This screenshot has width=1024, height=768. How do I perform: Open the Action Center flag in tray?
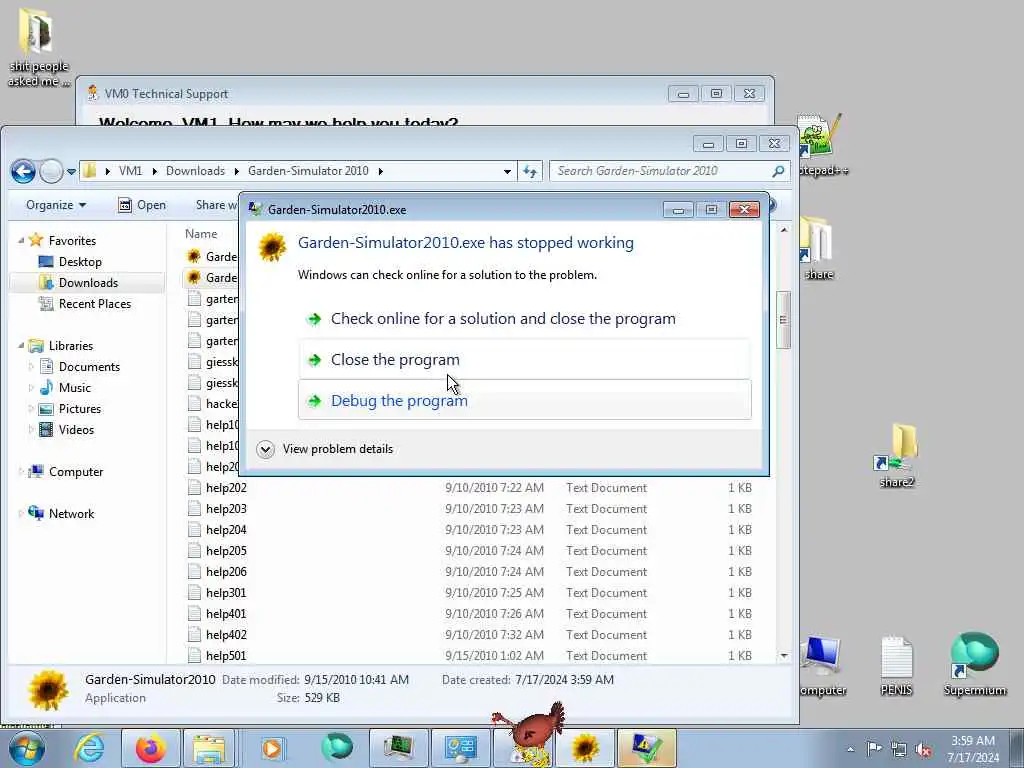874,748
